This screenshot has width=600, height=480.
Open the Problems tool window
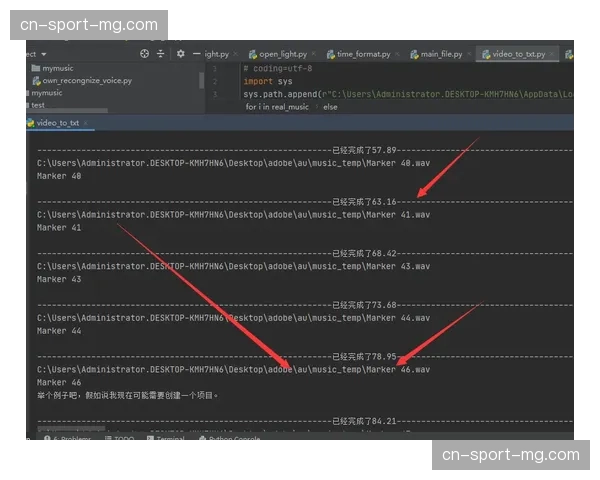(x=70, y=438)
